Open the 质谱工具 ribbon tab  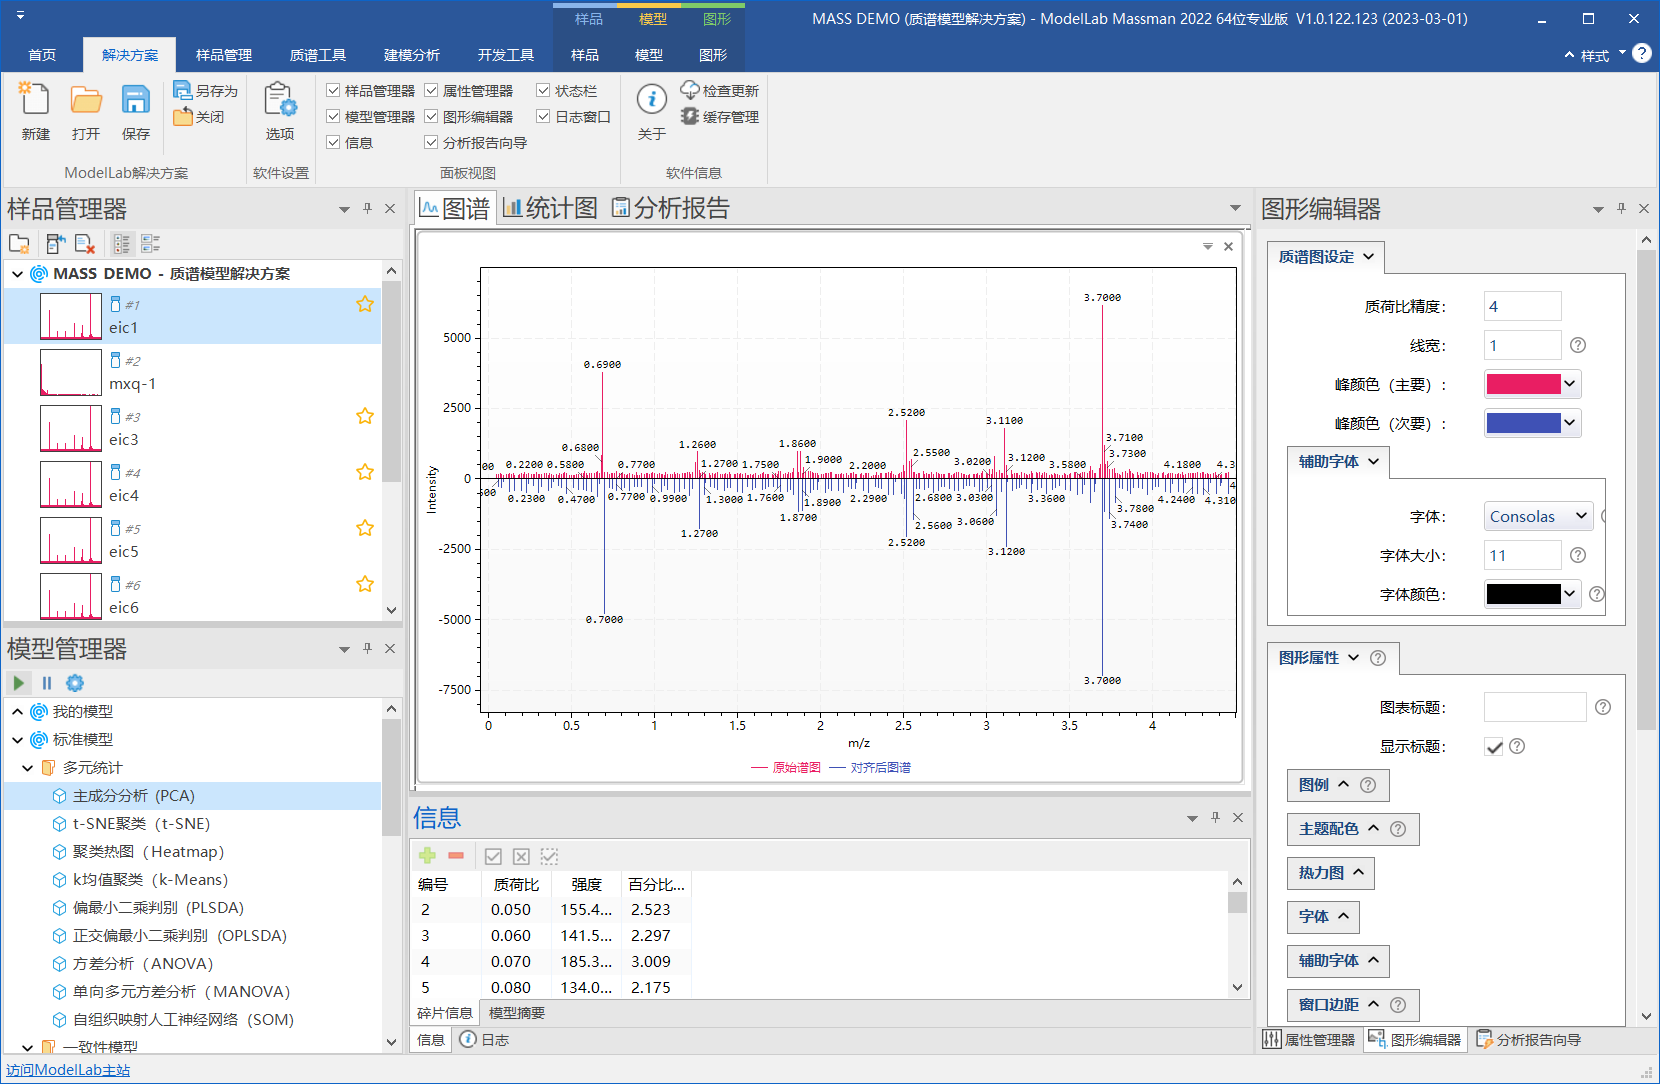click(318, 55)
